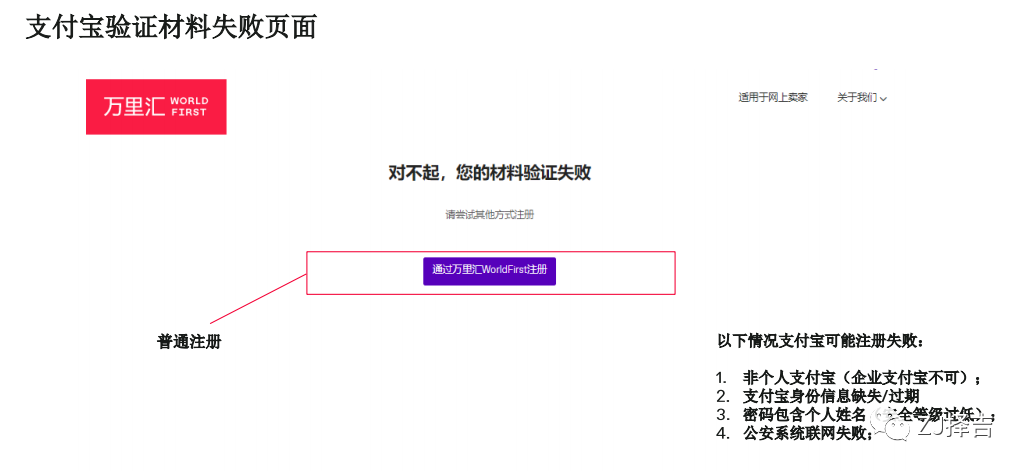Click the label 普通注册
Screen dimensions: 1028x471
point(189,342)
